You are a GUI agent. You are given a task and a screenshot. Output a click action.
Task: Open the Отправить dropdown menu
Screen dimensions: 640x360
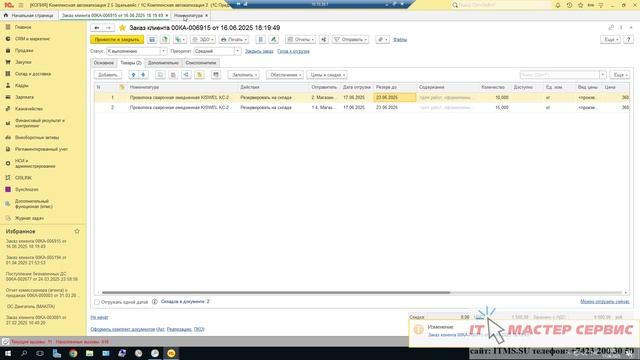pyautogui.click(x=351, y=40)
